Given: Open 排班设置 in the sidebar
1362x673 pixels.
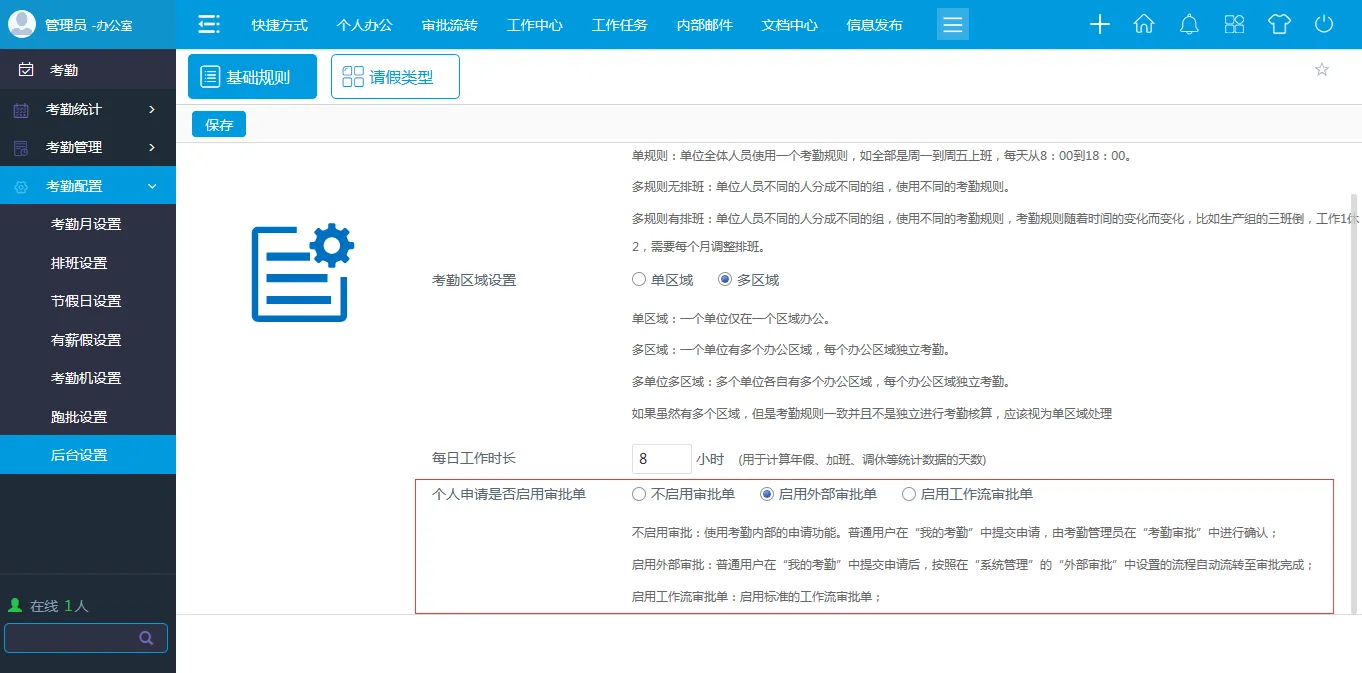Looking at the screenshot, I should point(79,263).
